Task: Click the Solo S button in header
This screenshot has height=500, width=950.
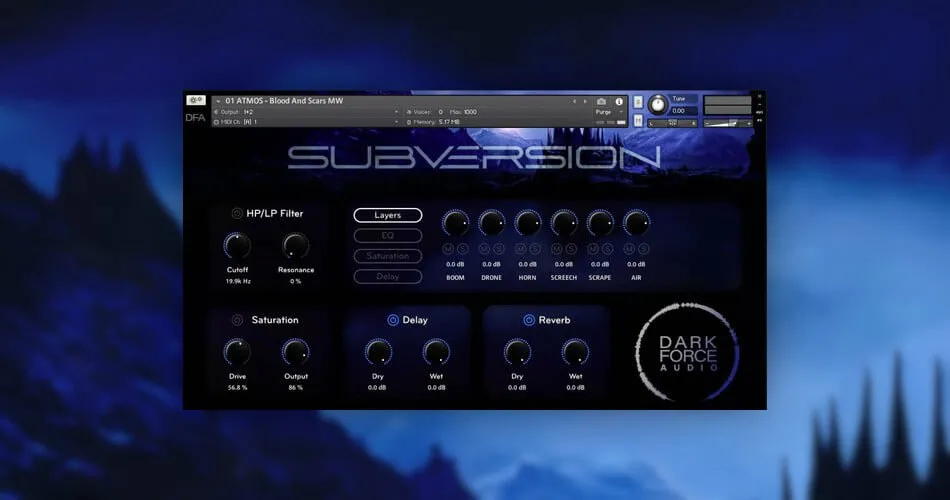Action: point(638,102)
